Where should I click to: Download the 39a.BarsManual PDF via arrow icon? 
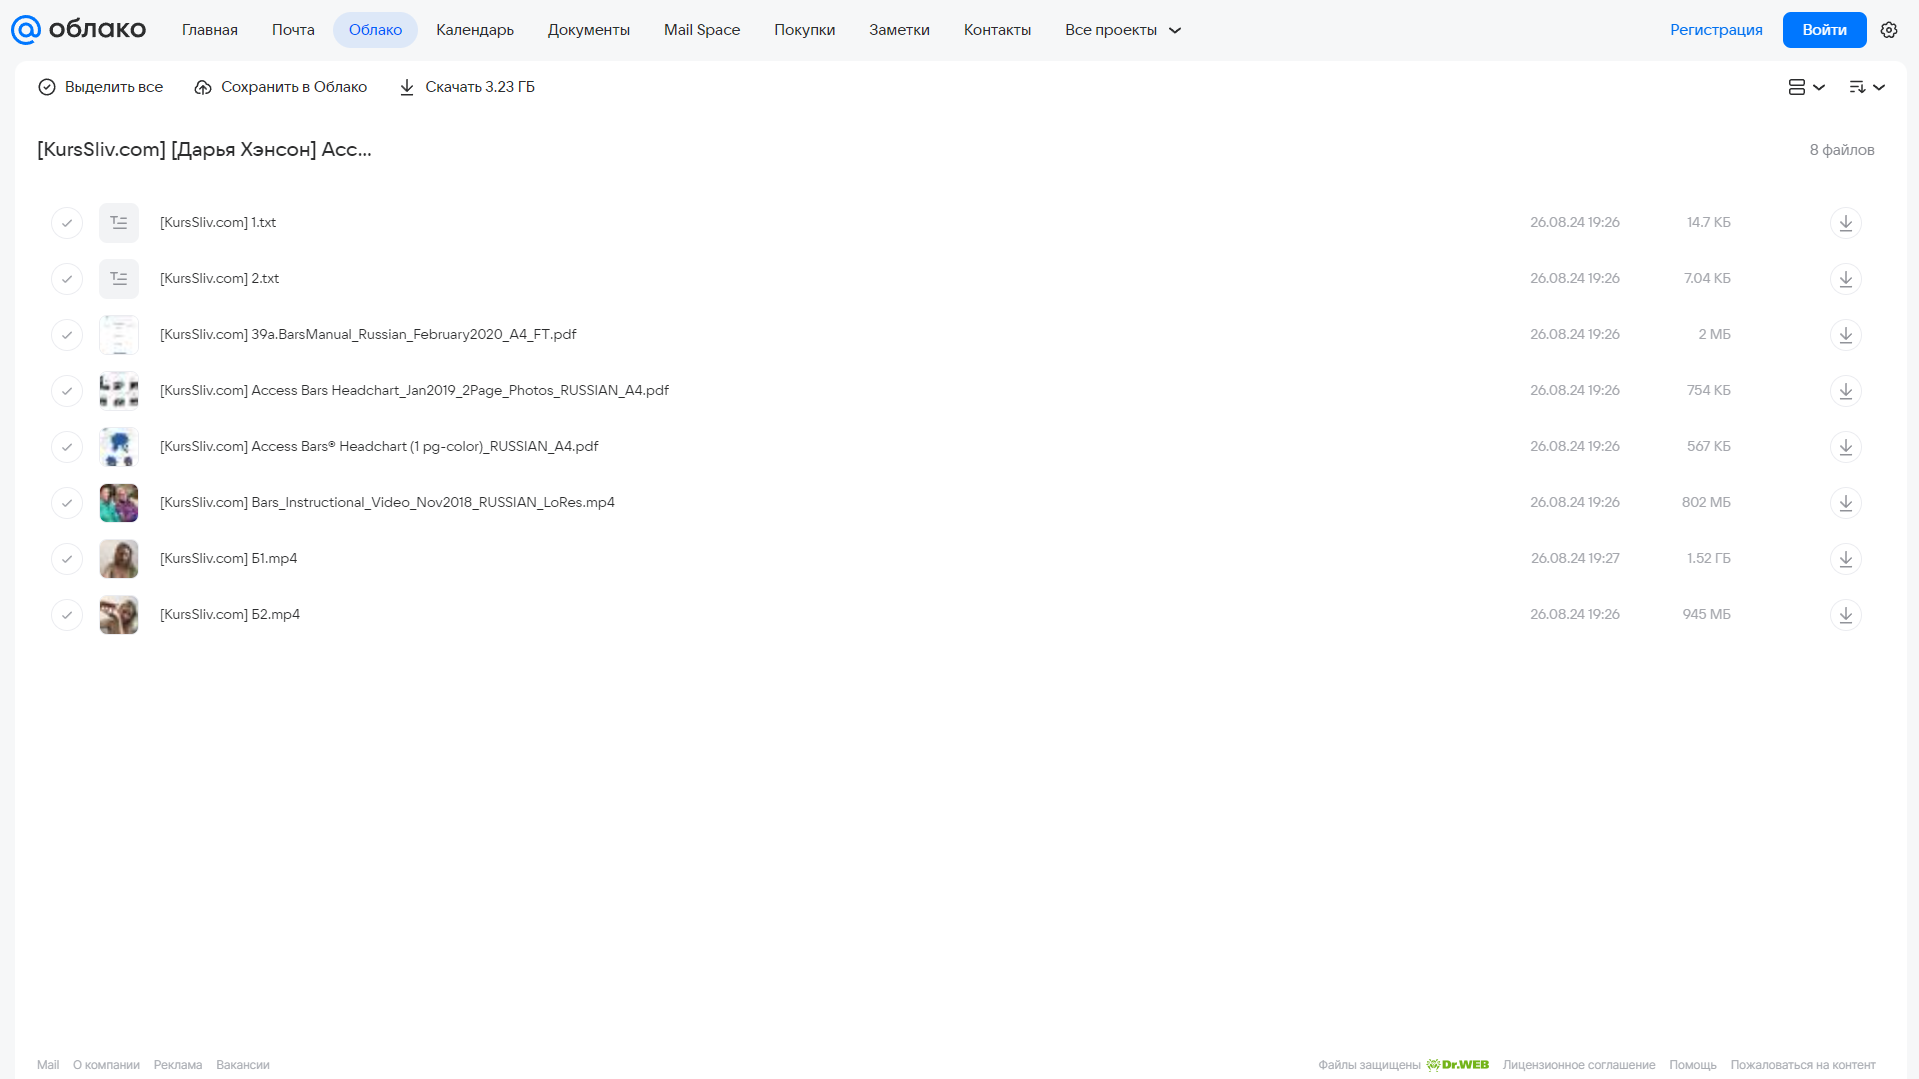1845,335
